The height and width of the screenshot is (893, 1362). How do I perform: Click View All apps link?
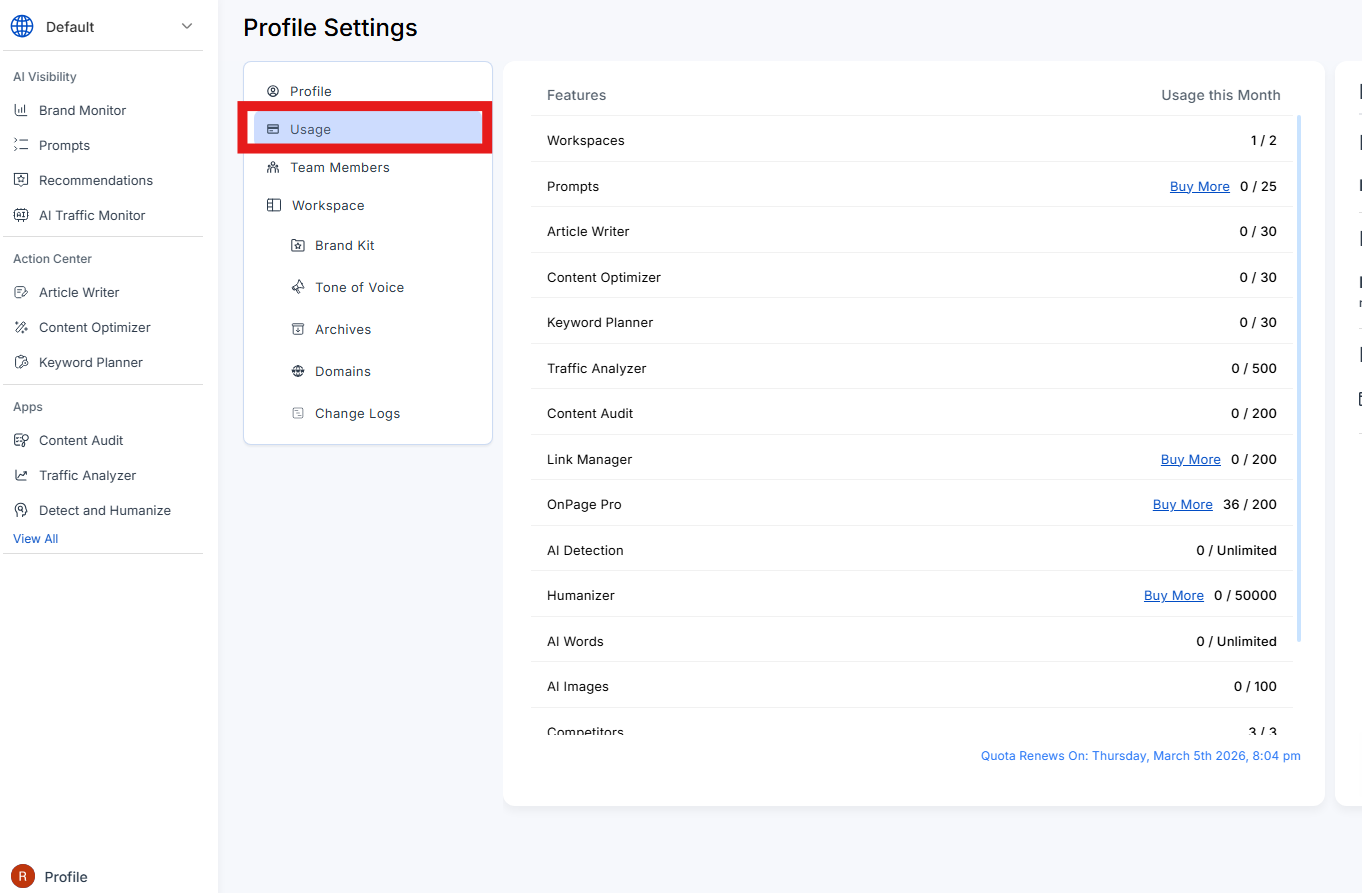[36, 539]
